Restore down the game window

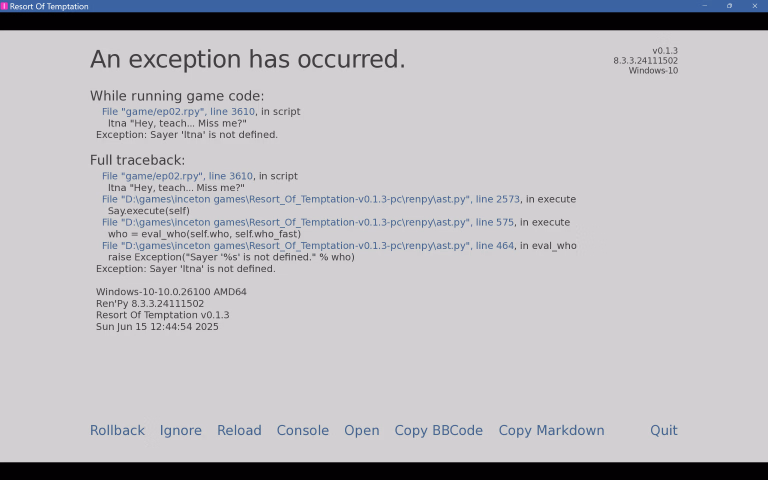tap(729, 6)
